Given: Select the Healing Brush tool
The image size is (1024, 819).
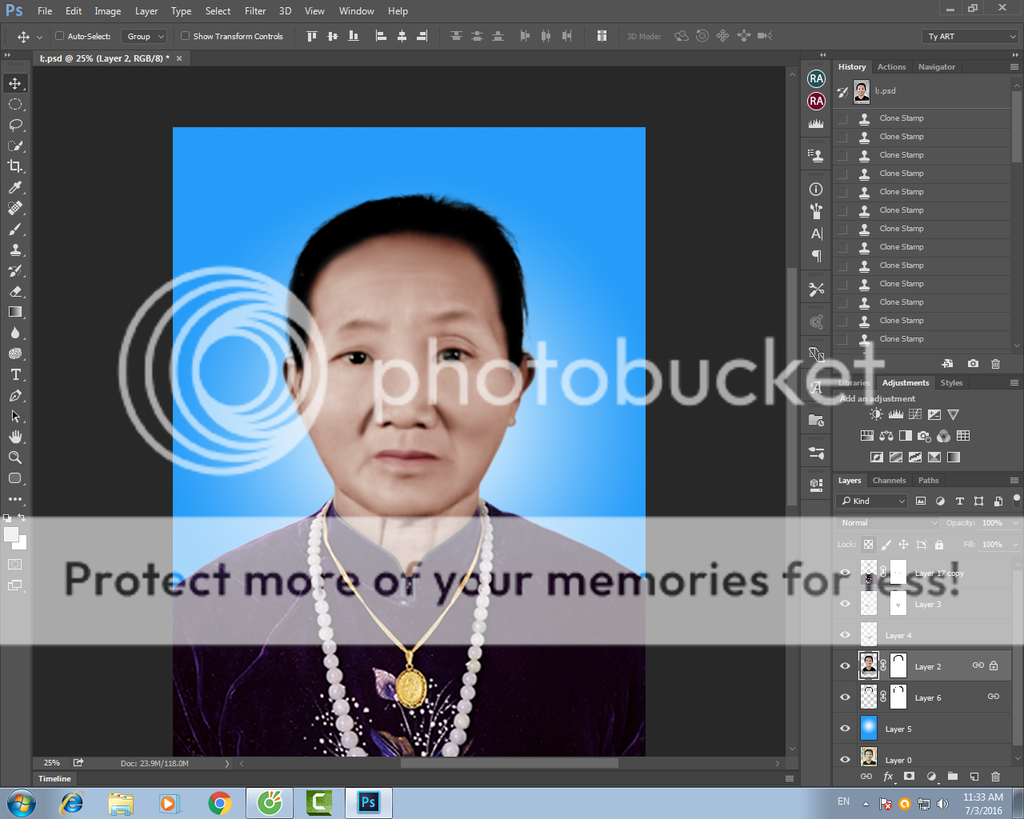Looking at the screenshot, I should 15,208.
